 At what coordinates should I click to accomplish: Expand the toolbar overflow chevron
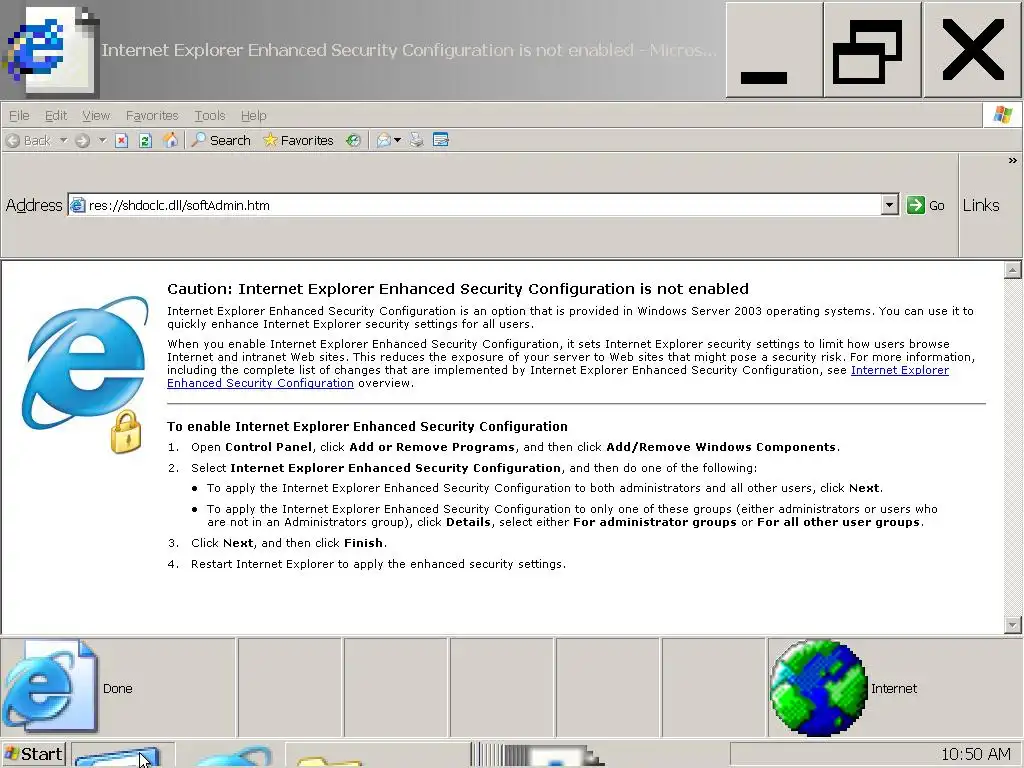(1012, 161)
